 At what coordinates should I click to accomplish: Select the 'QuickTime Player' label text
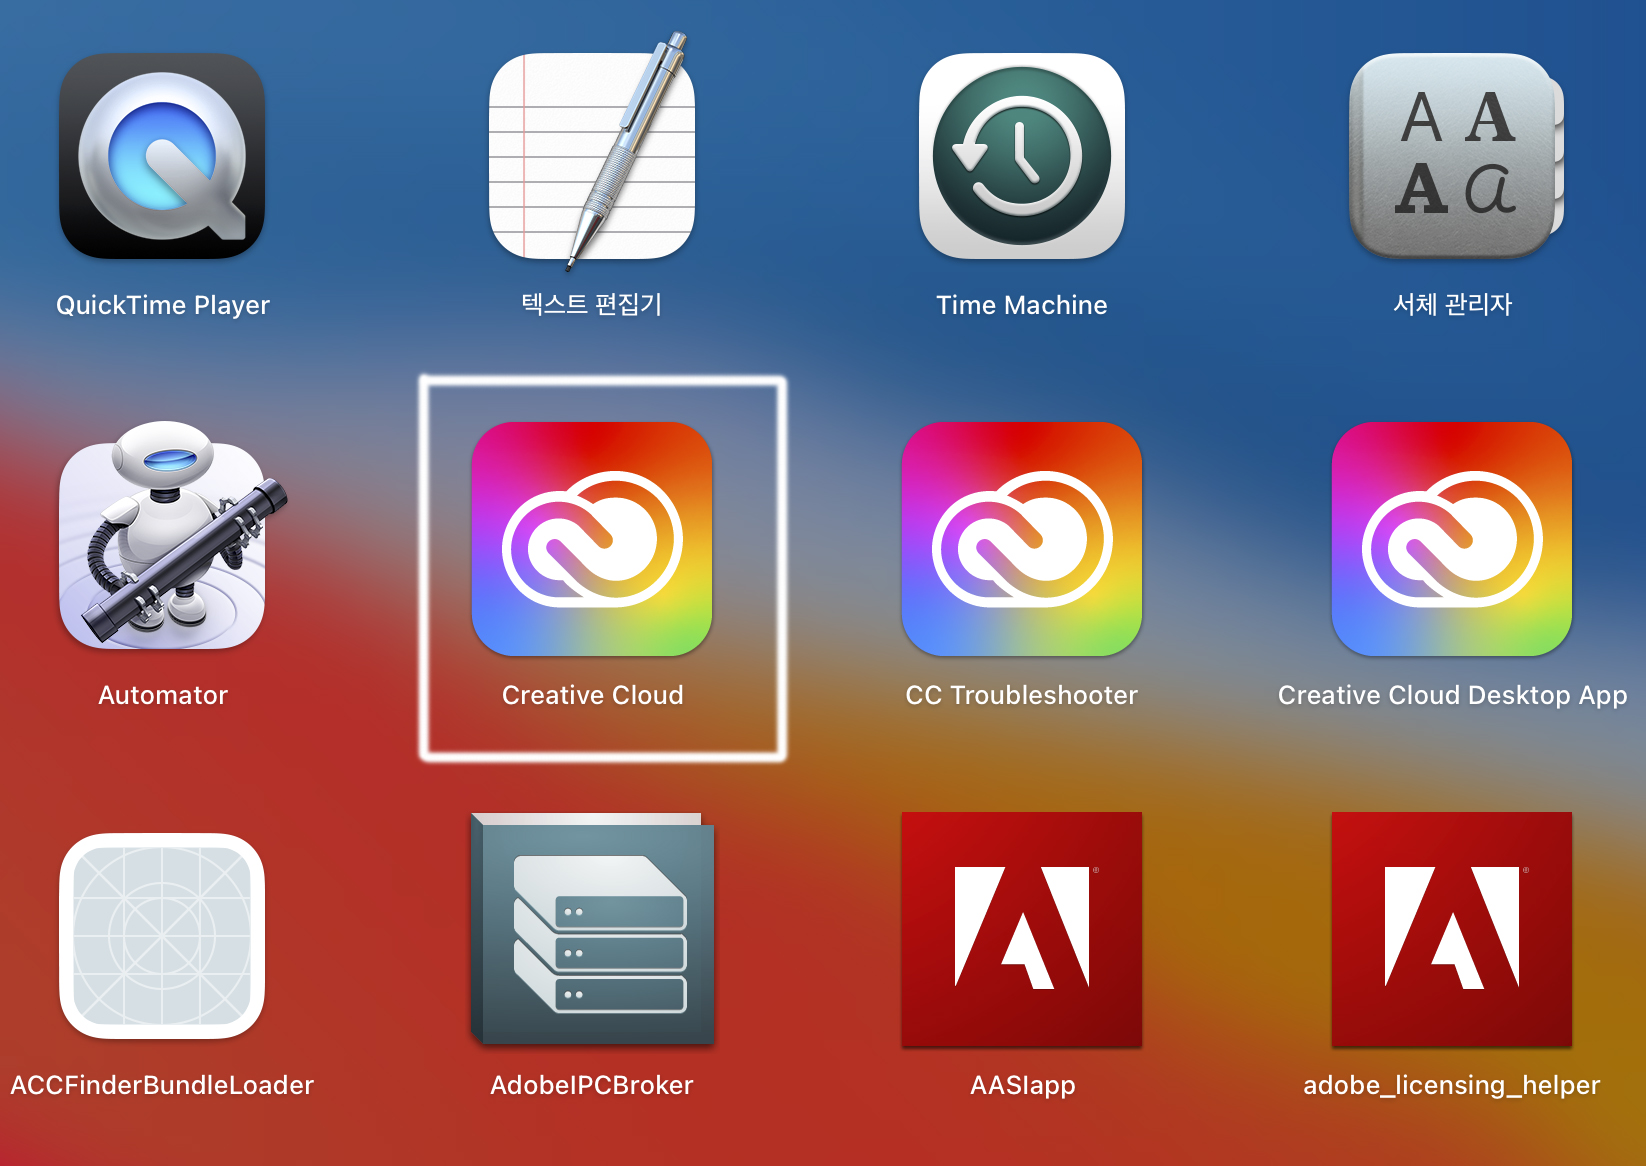[163, 305]
